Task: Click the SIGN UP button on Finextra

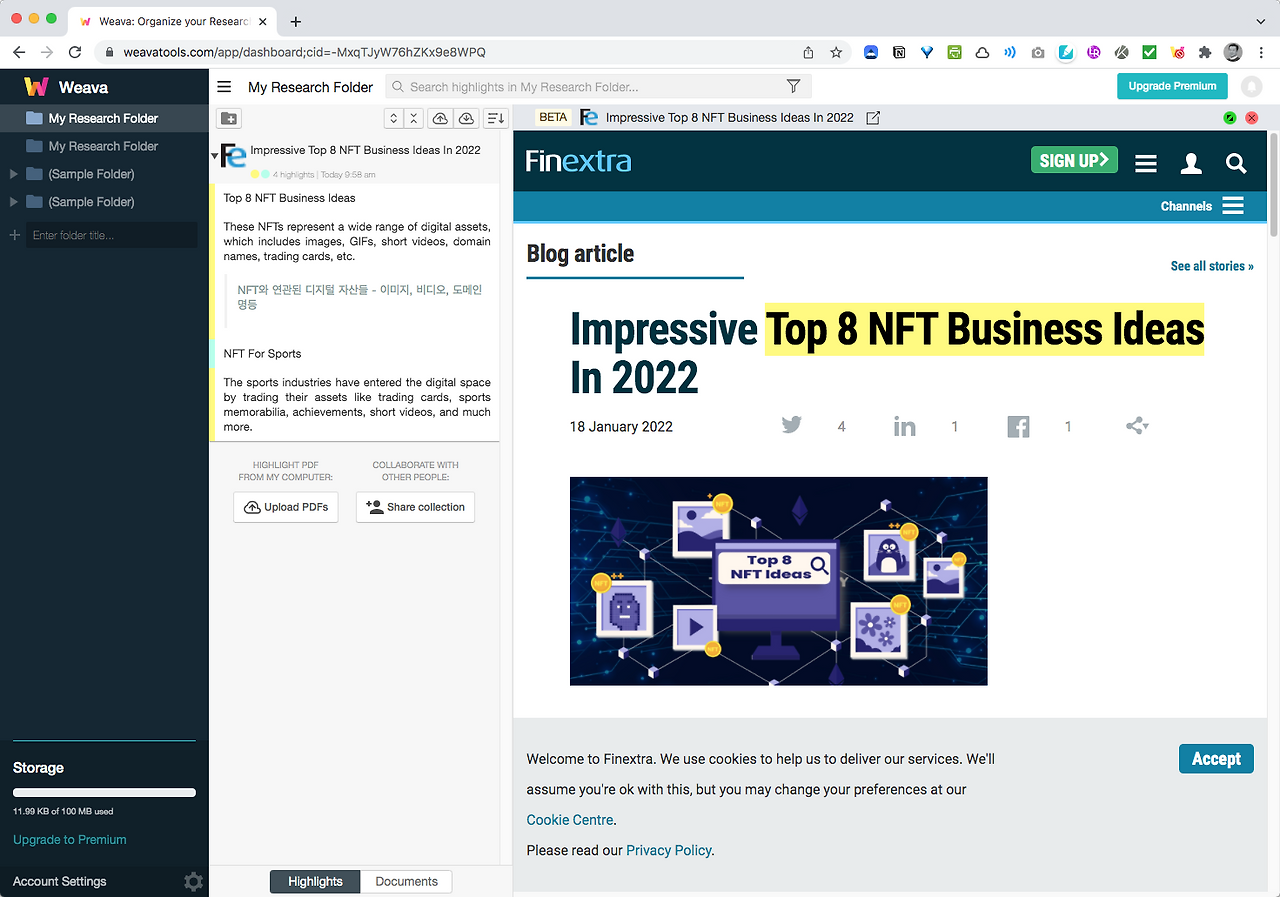Action: [1074, 160]
